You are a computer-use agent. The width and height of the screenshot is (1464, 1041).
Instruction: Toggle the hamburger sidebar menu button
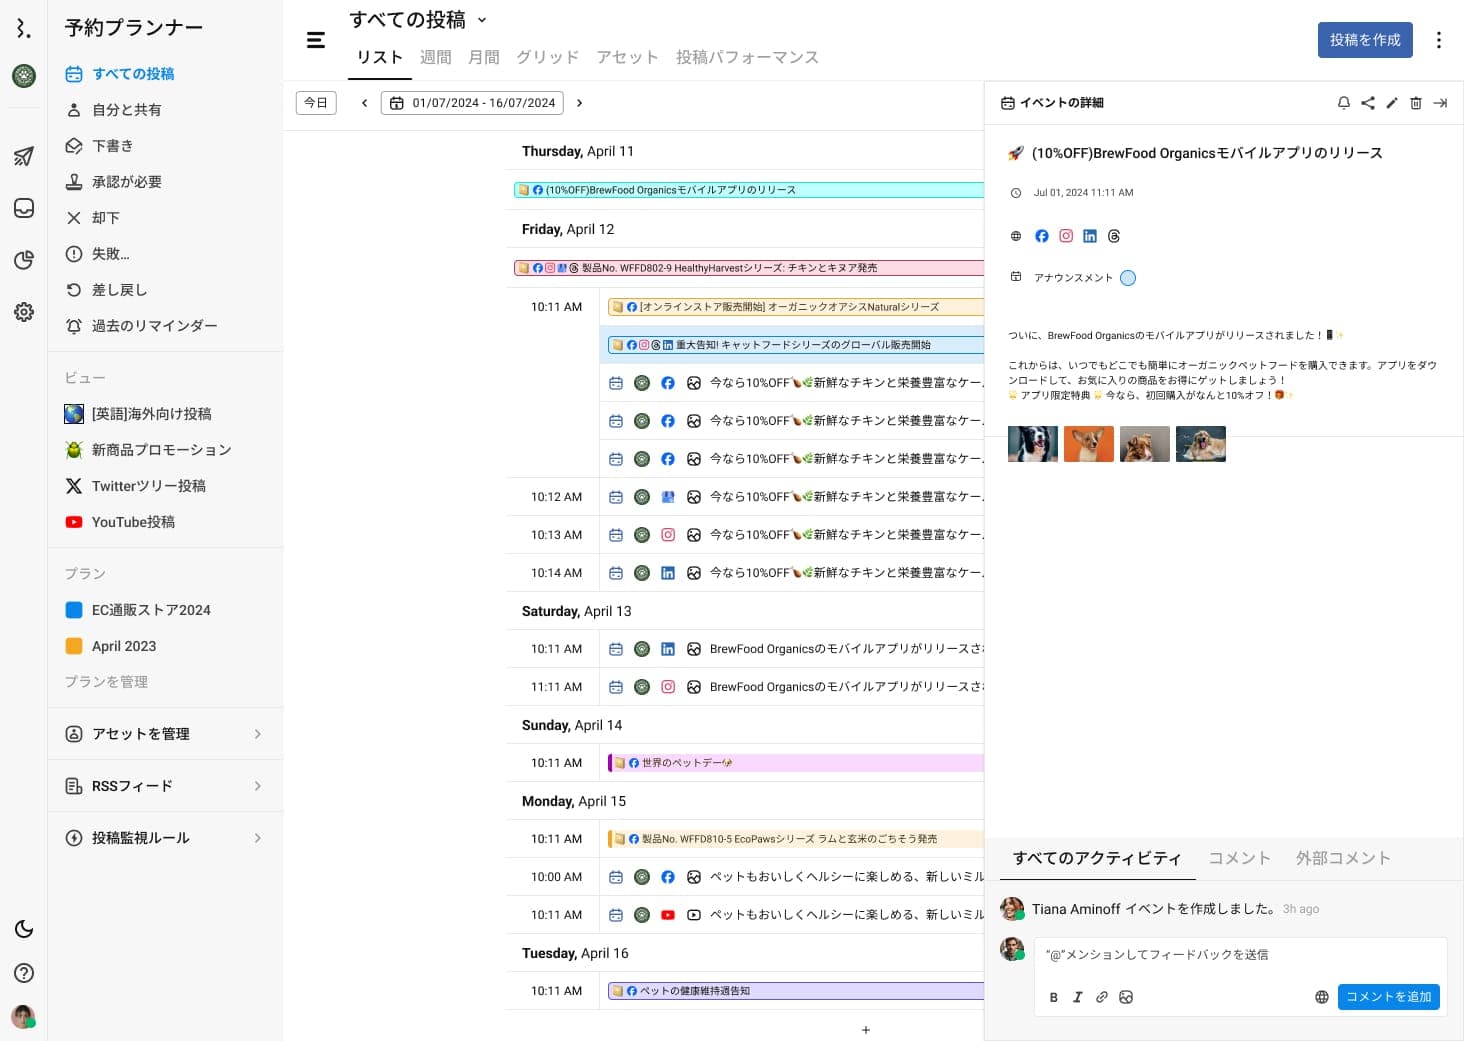[316, 40]
